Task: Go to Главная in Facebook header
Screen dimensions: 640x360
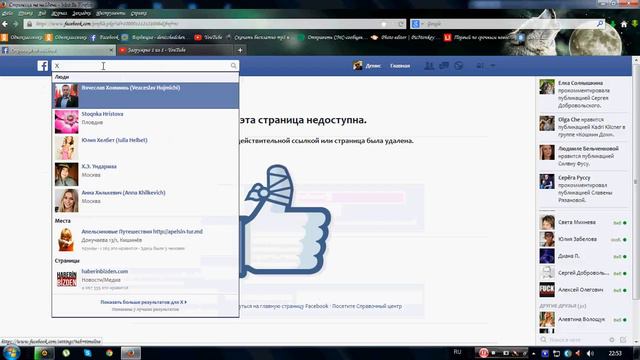Action: pyautogui.click(x=400, y=66)
